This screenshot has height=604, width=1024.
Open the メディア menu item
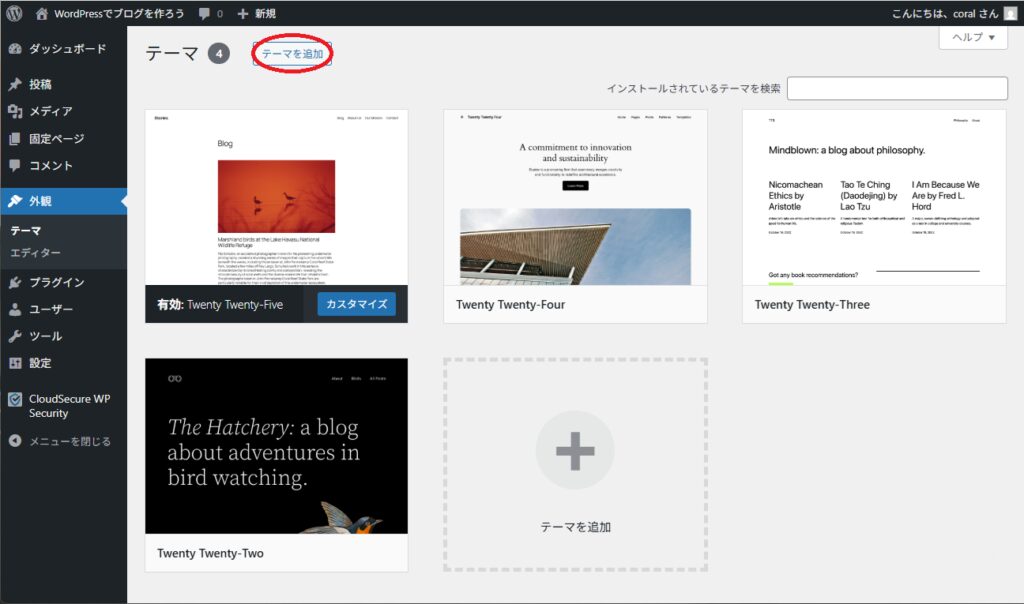click(50, 112)
